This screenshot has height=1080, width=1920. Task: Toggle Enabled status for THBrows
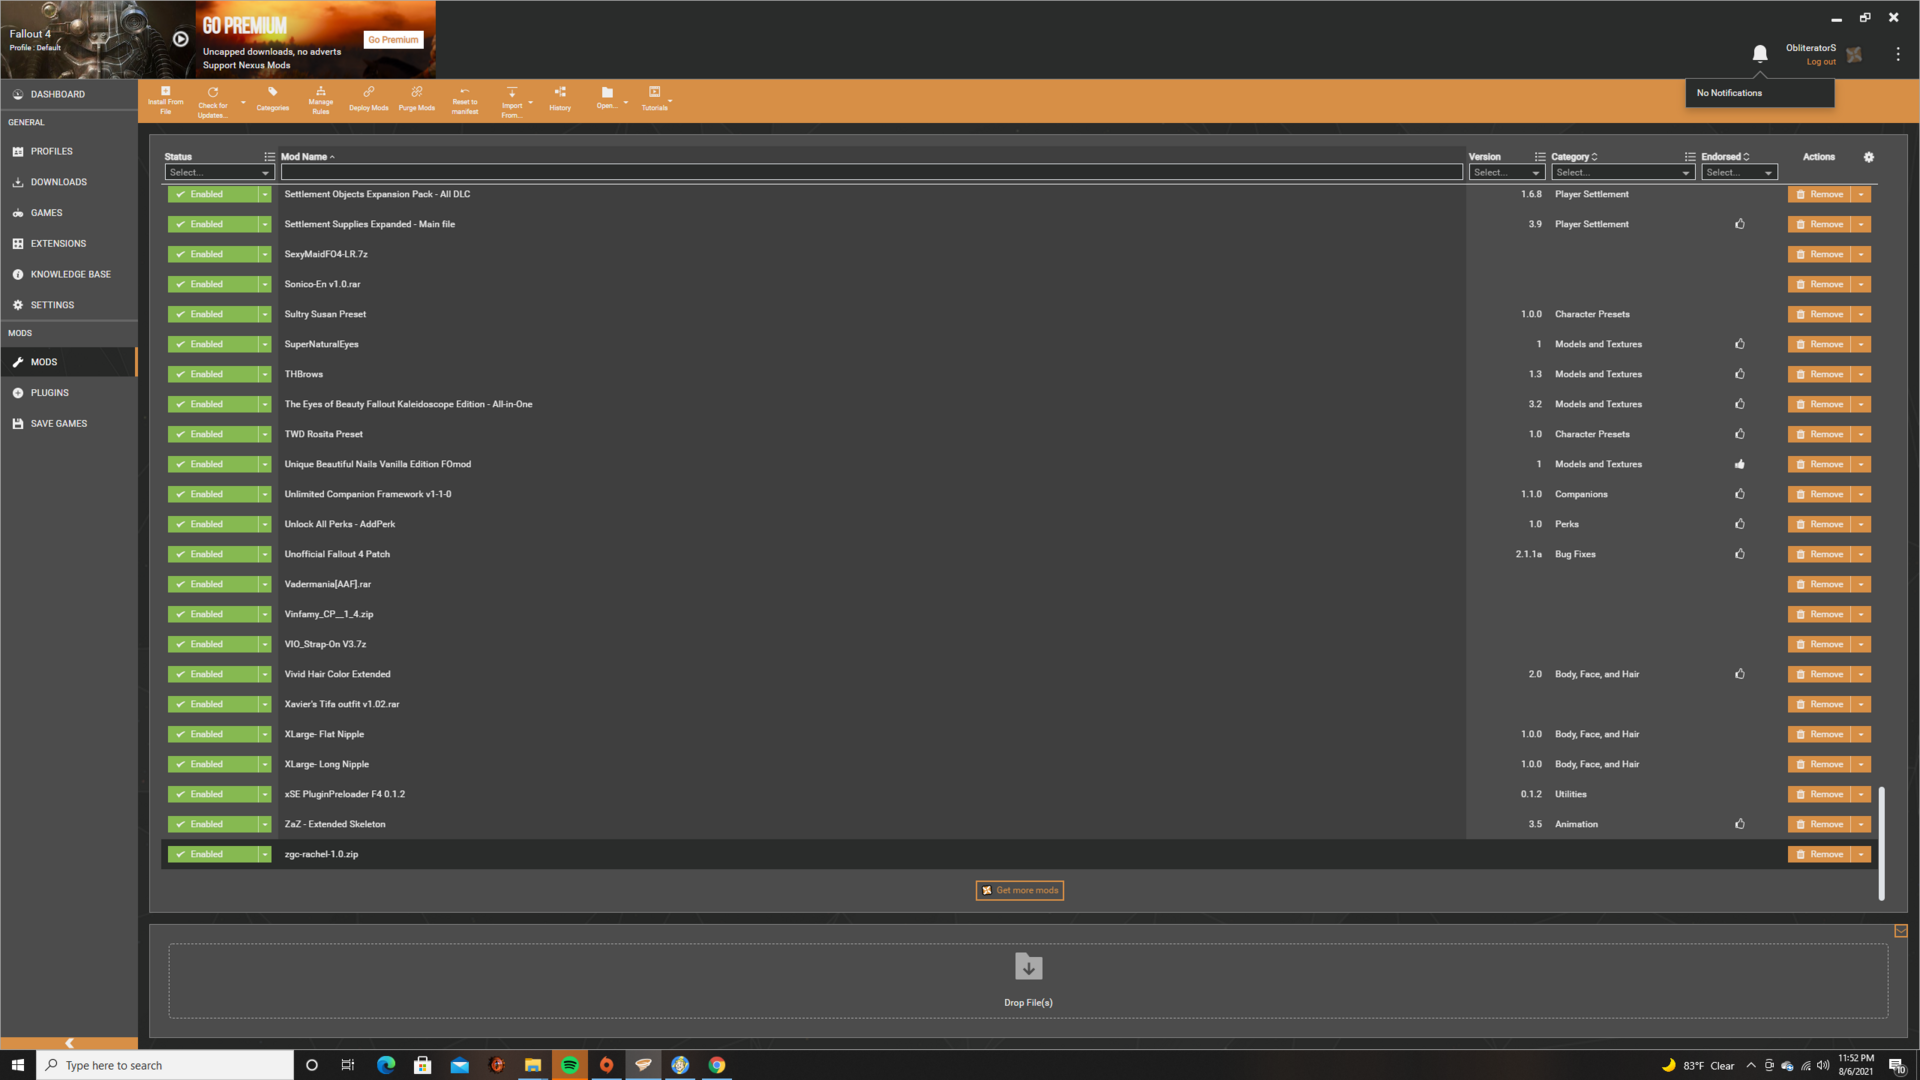212,374
